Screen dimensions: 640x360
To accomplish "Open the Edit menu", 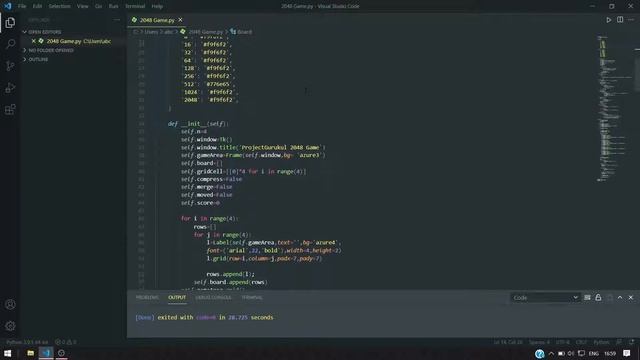I will (x=37, y=6).
